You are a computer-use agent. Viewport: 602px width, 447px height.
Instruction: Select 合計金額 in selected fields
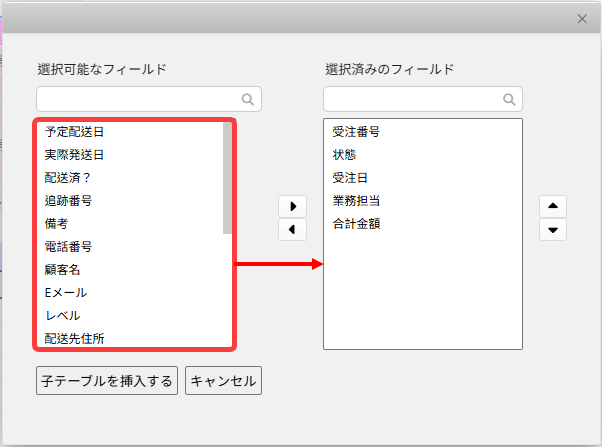[x=356, y=224]
